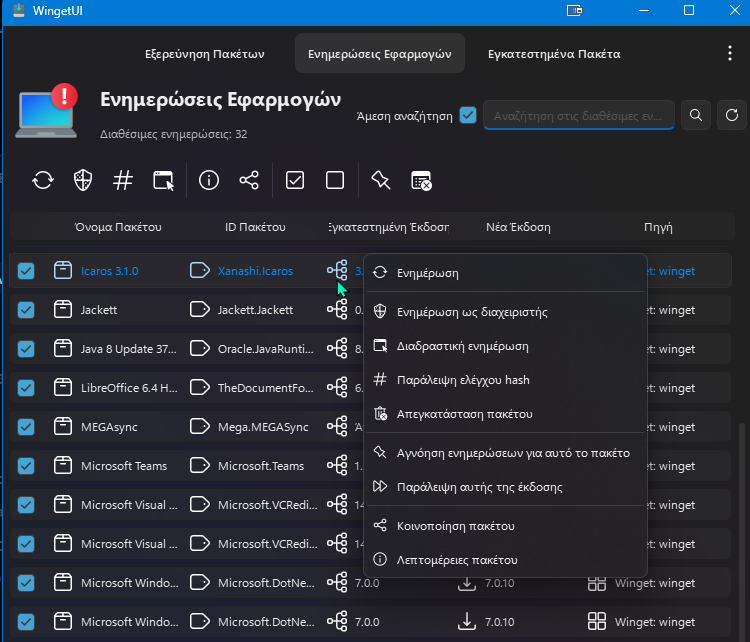Sort by Όνομα Πακέτου column header
The width and height of the screenshot is (750, 642).
pos(118,227)
